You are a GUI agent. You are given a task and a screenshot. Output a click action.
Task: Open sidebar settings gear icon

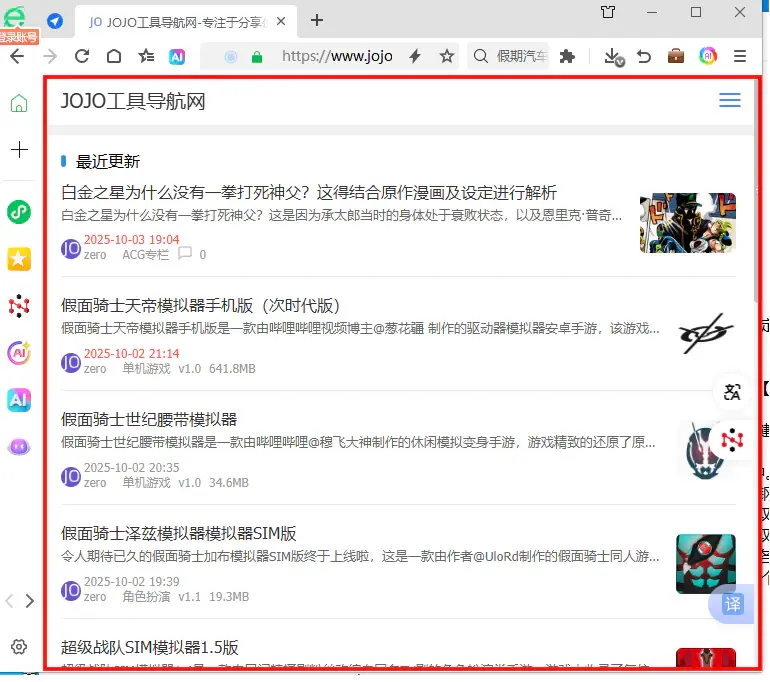(x=18, y=647)
